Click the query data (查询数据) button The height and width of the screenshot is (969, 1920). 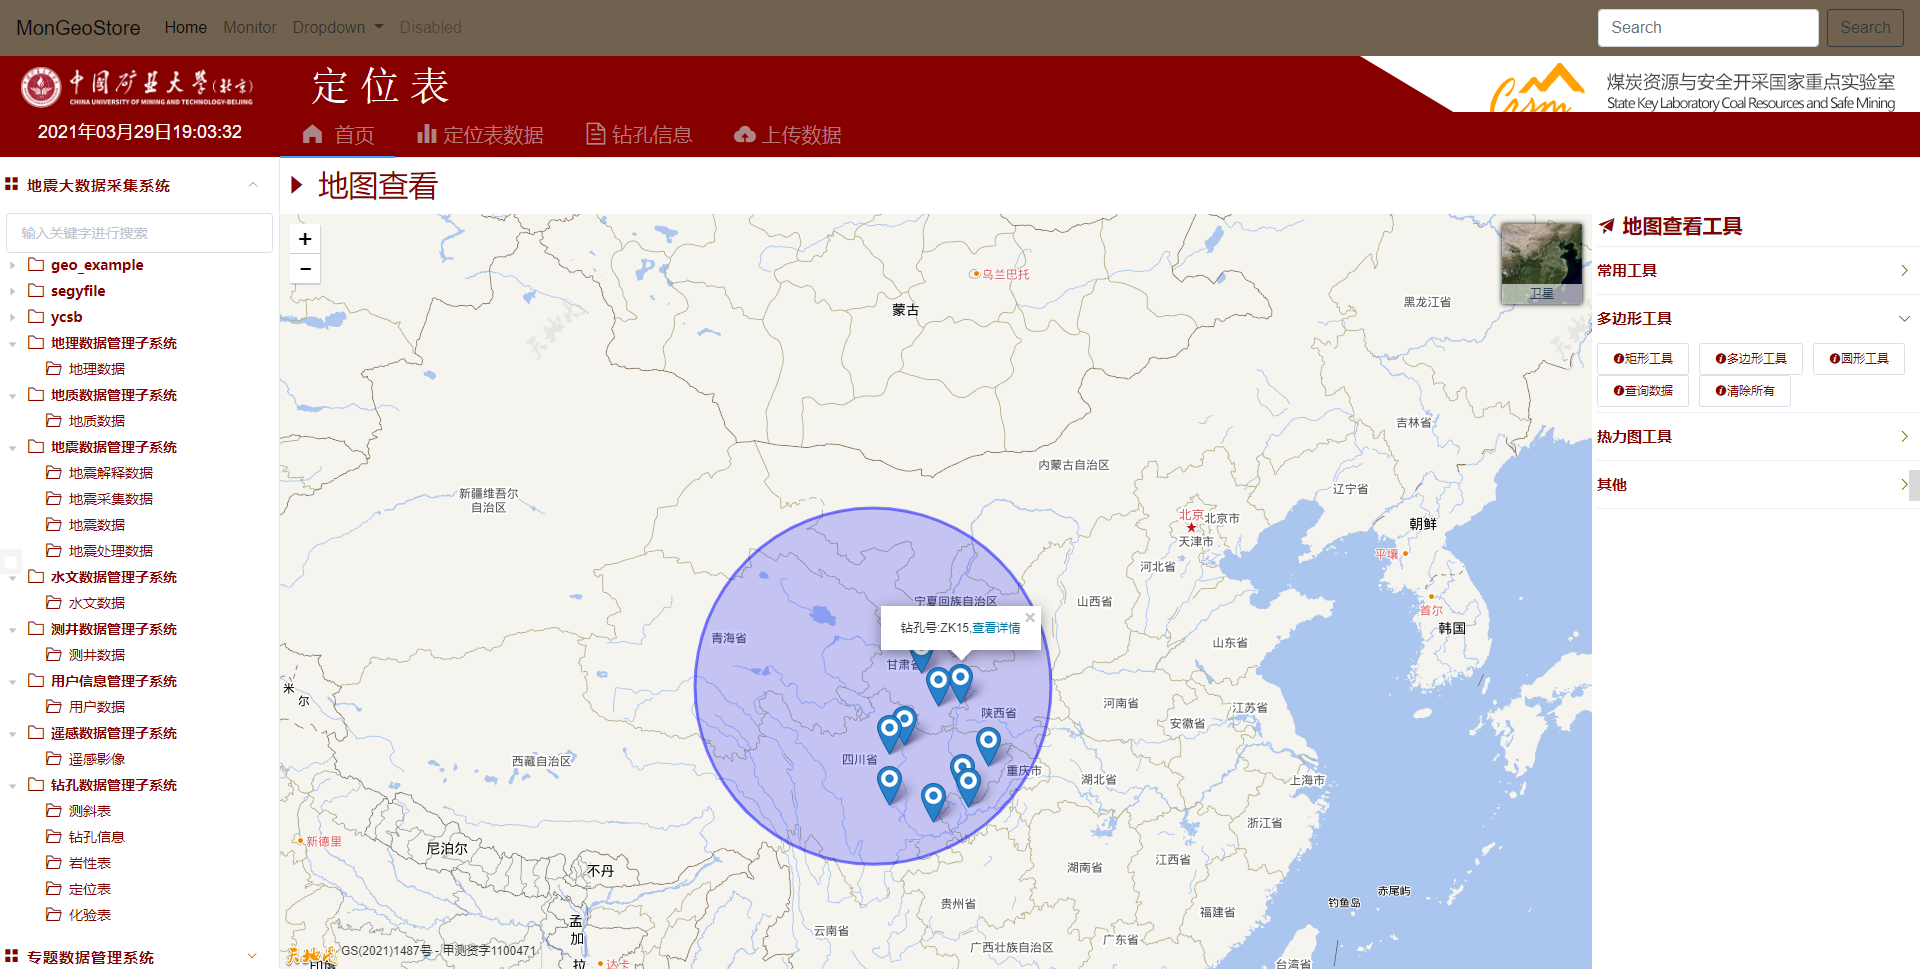pyautogui.click(x=1643, y=391)
